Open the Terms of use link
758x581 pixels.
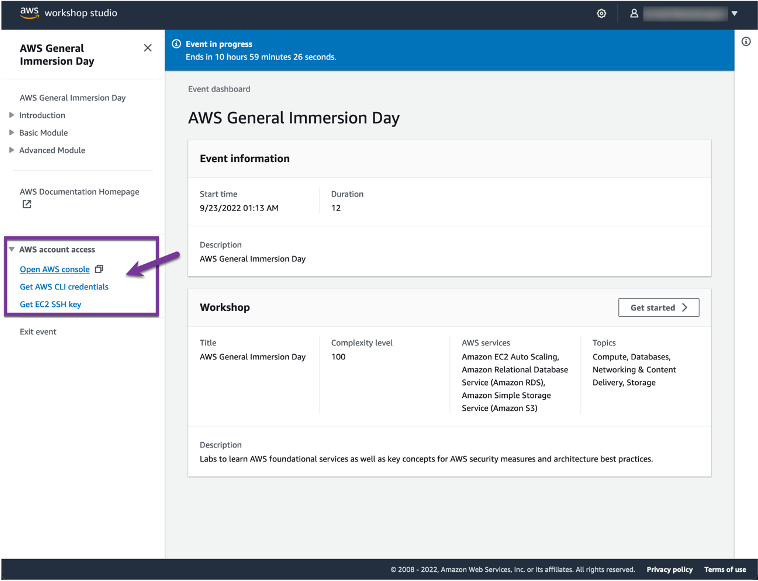(x=725, y=569)
